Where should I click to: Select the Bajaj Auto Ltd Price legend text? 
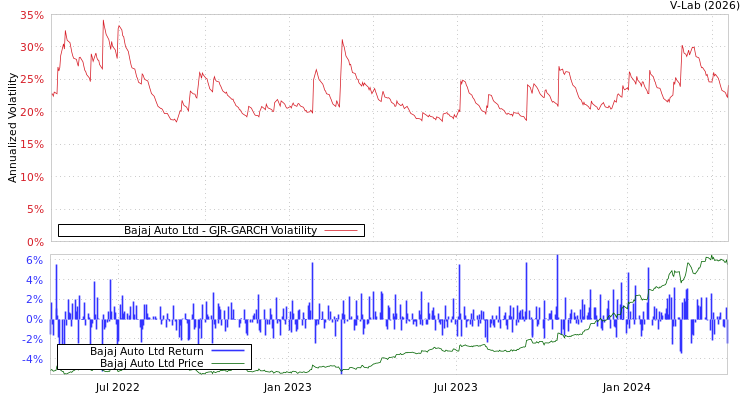tap(151, 363)
